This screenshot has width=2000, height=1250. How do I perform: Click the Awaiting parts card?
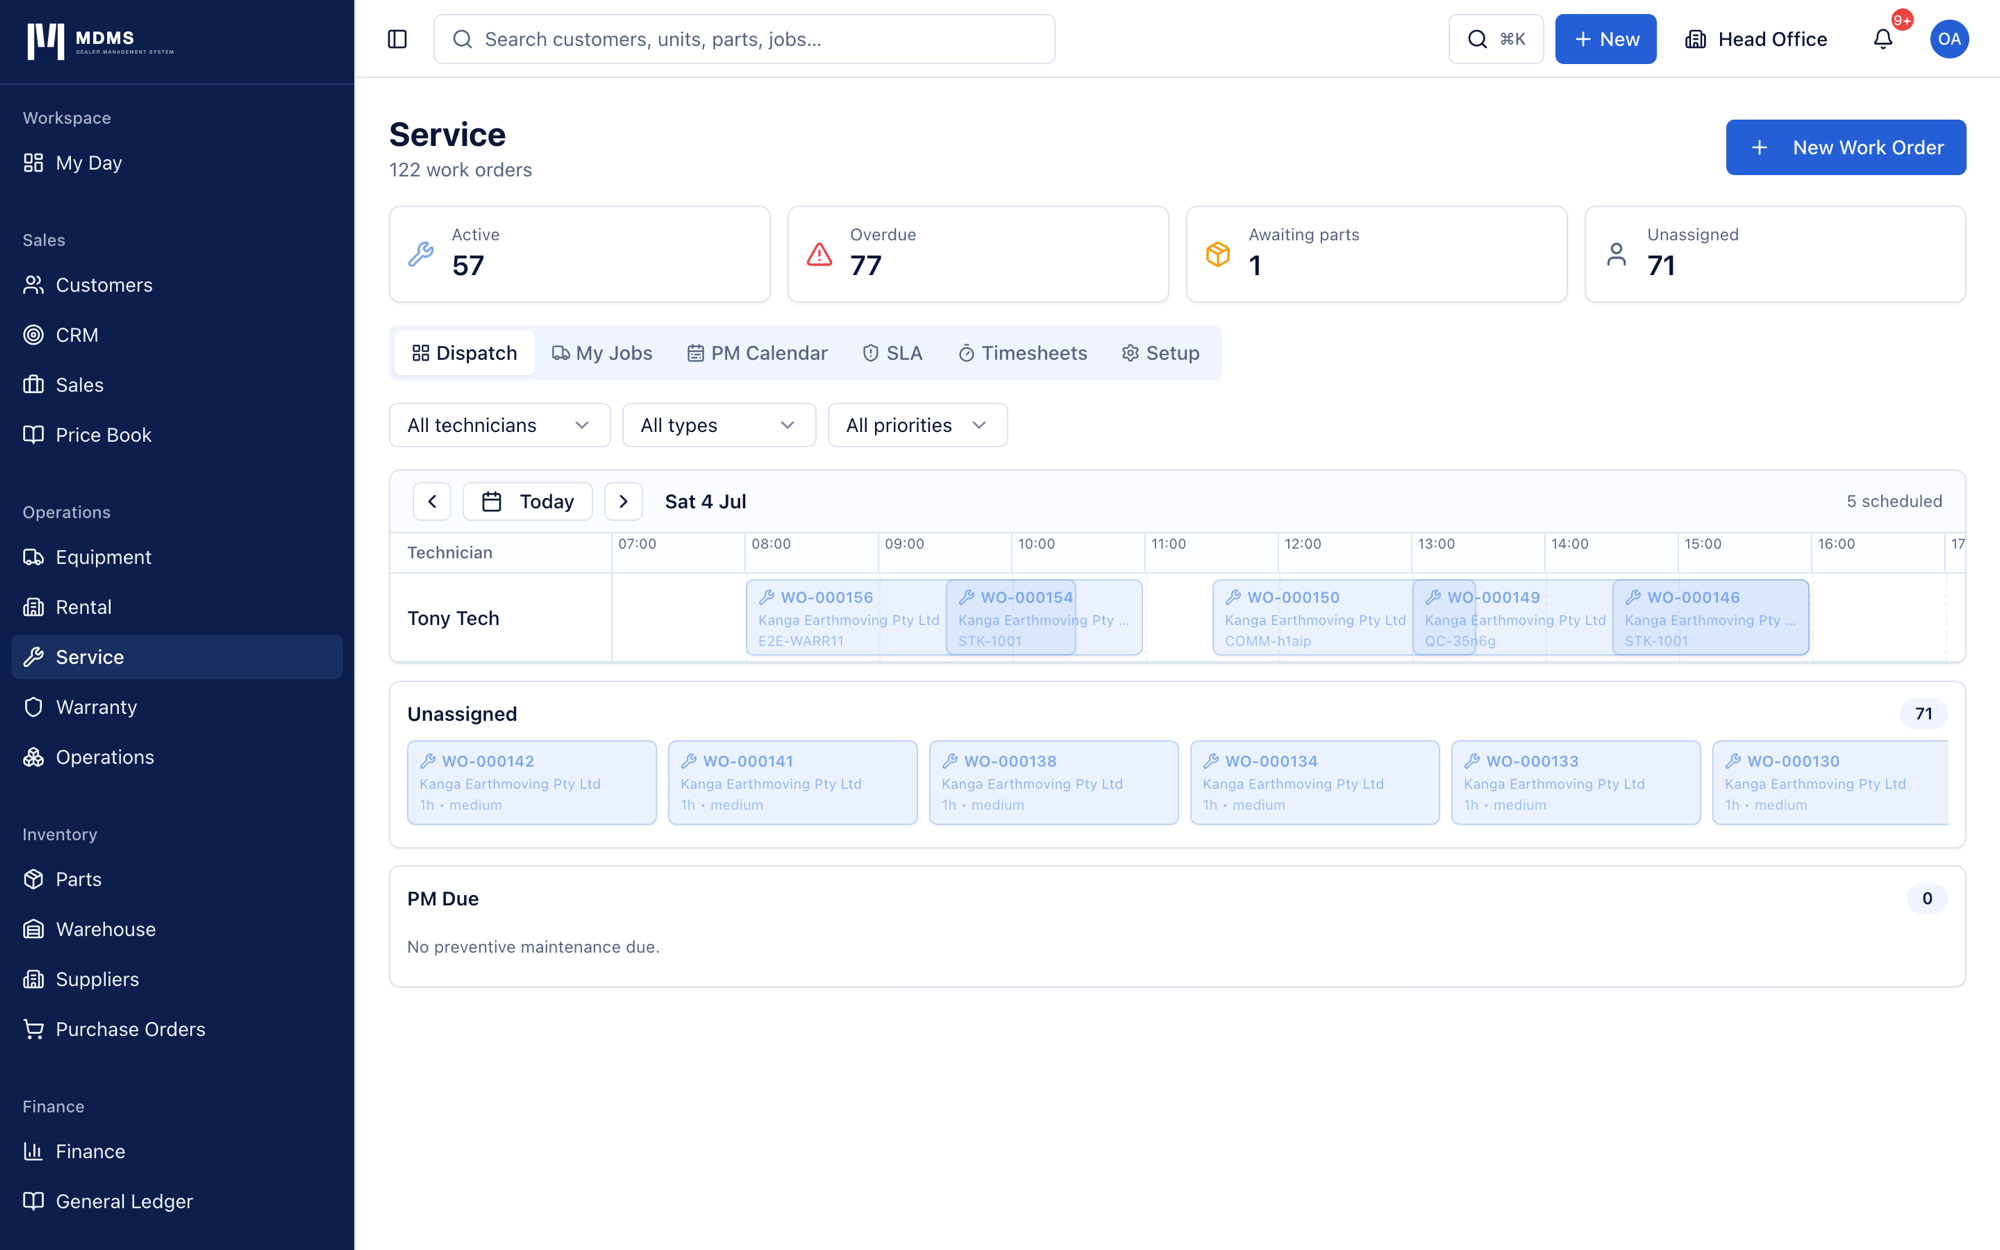coord(1377,254)
